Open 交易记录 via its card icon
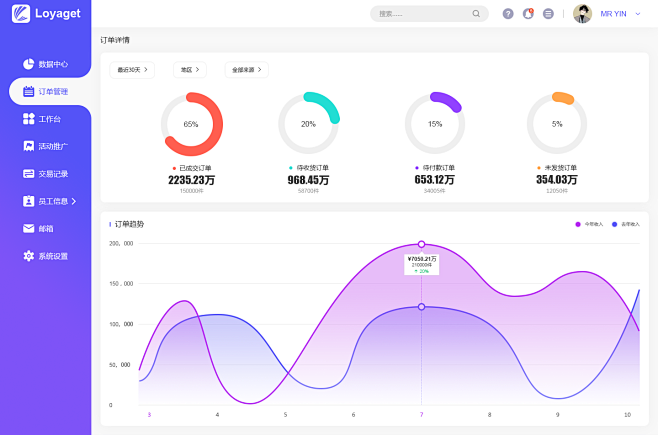The width and height of the screenshot is (658, 435). [x=28, y=174]
